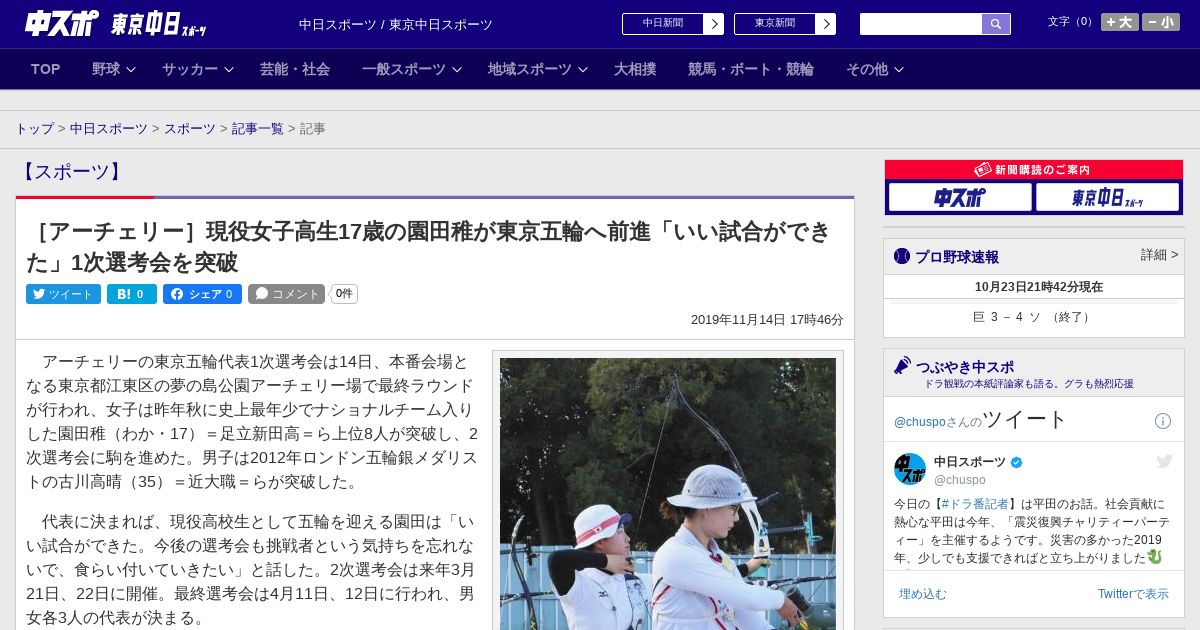Click 埋め込む embed link
This screenshot has height=630, width=1200.
tap(922, 594)
